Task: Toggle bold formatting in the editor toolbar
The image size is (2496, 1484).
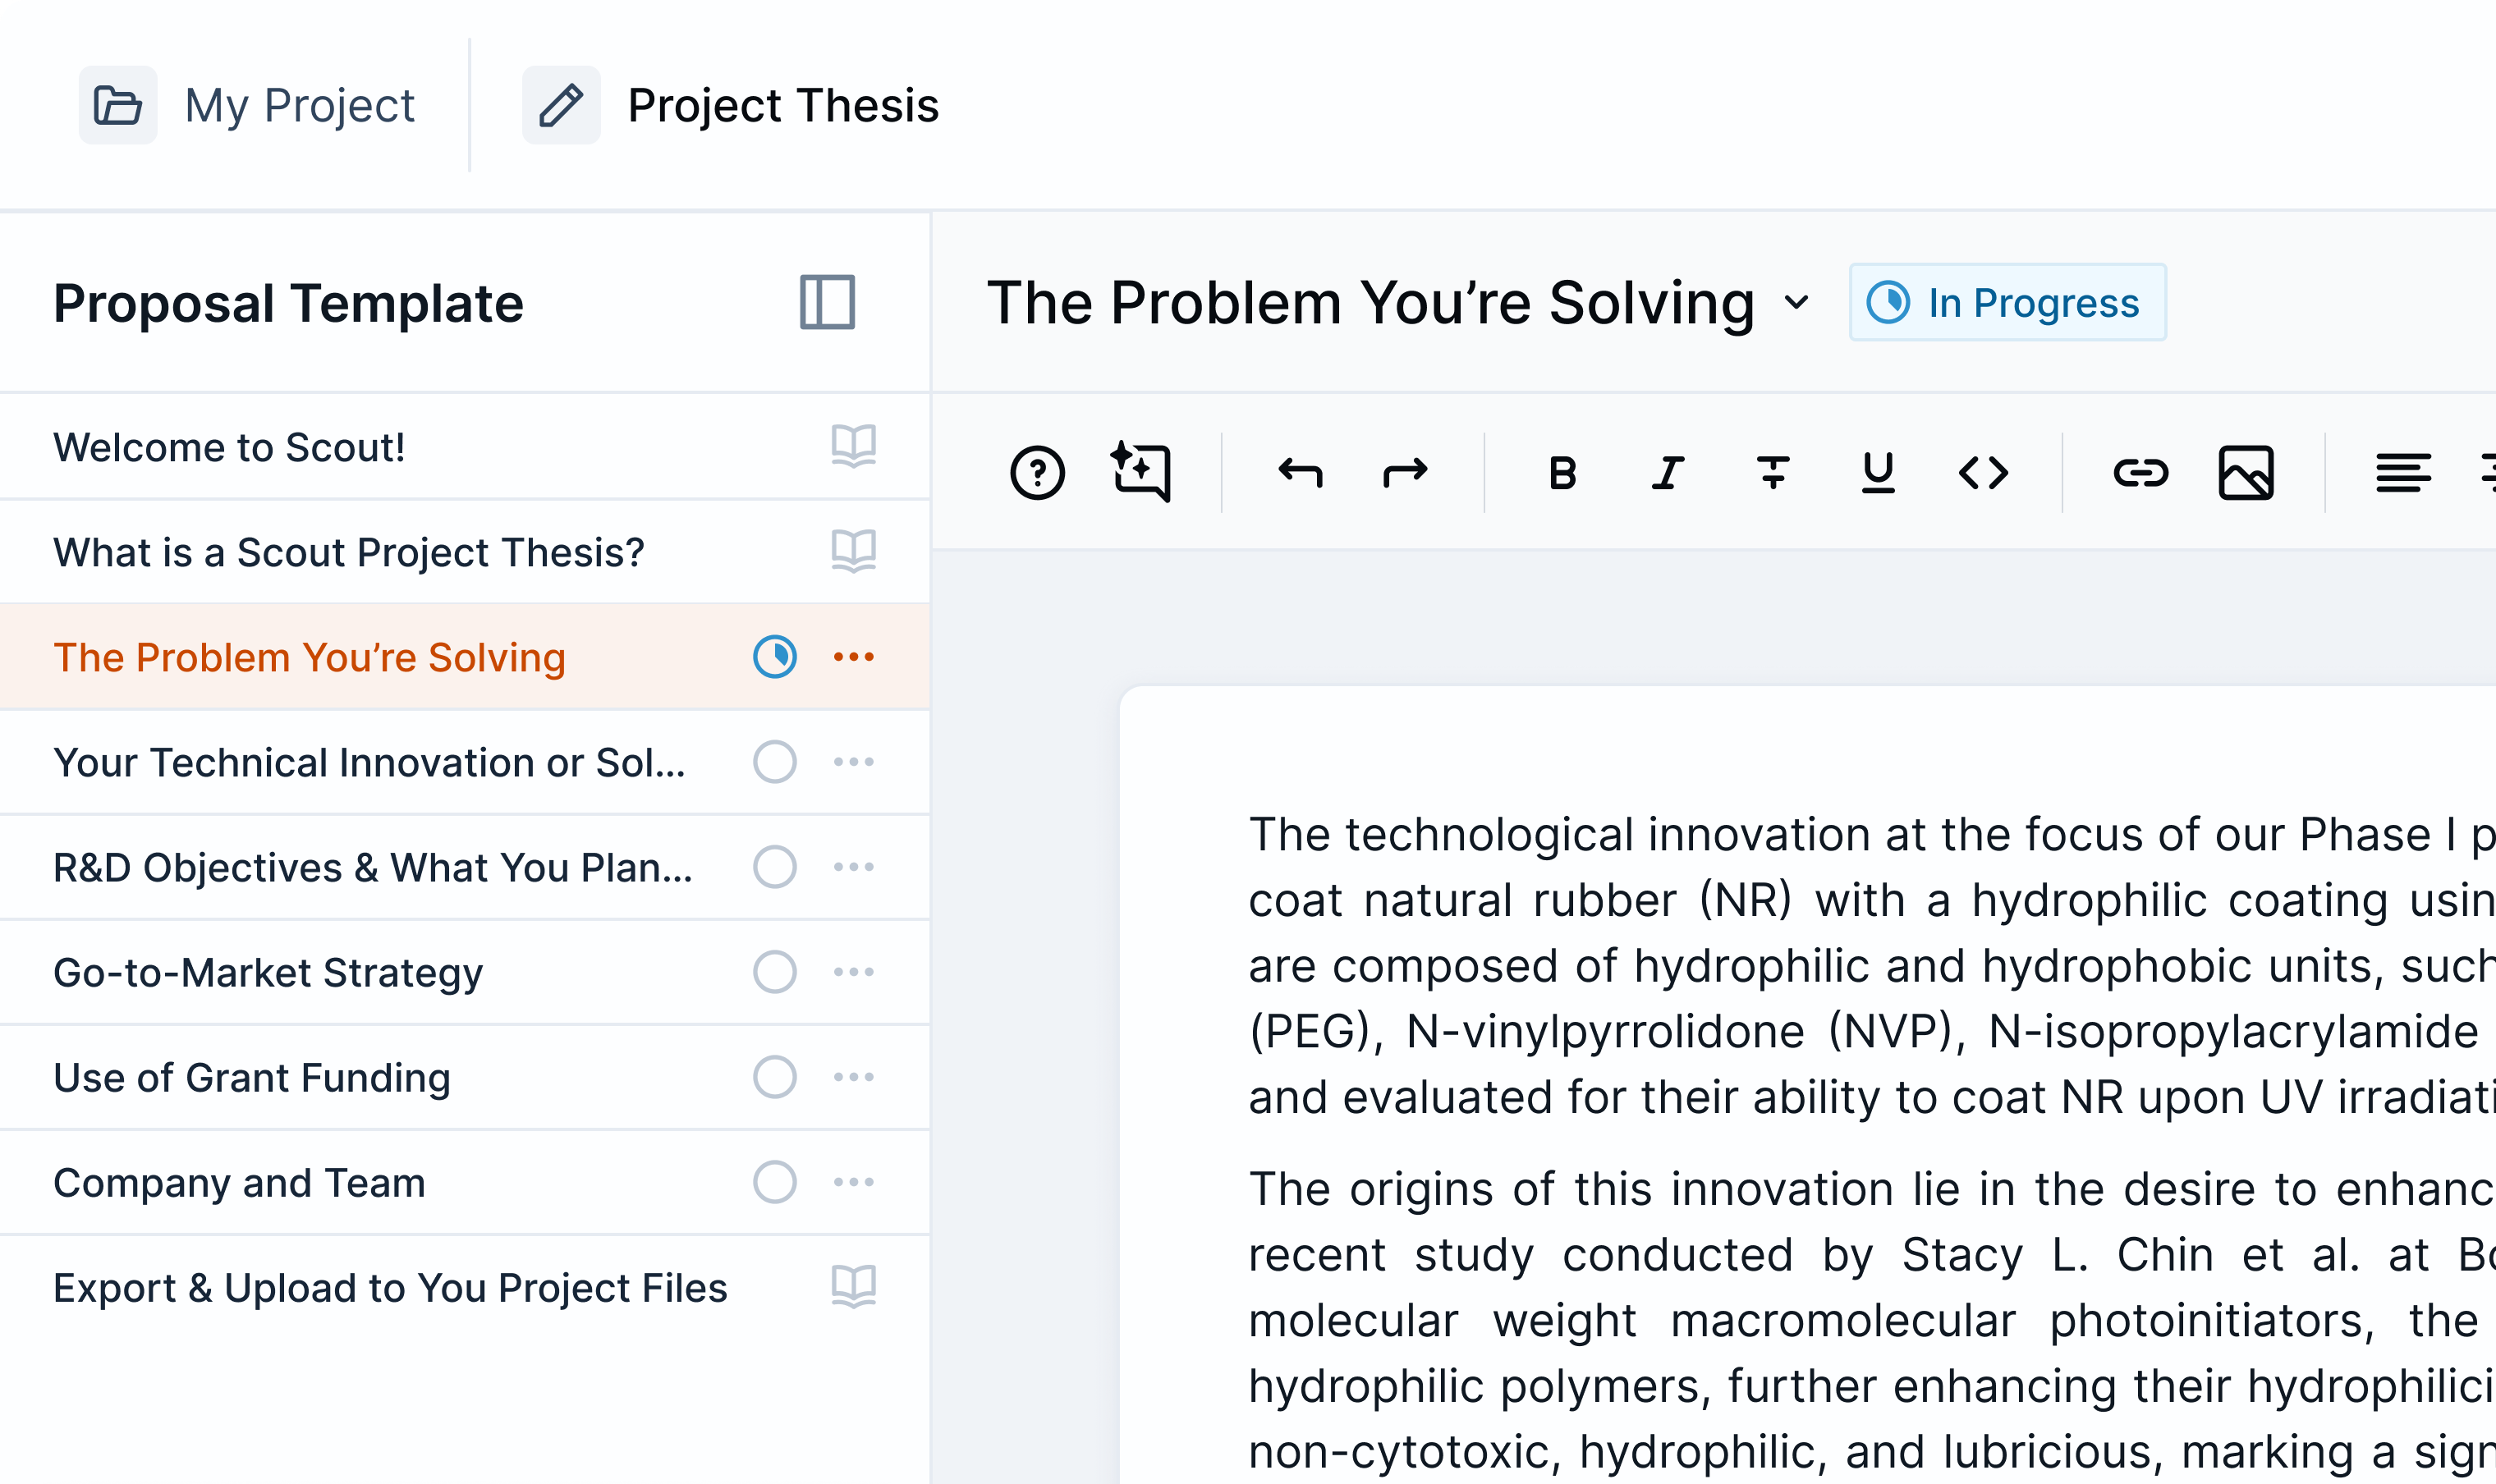Action: (1563, 471)
